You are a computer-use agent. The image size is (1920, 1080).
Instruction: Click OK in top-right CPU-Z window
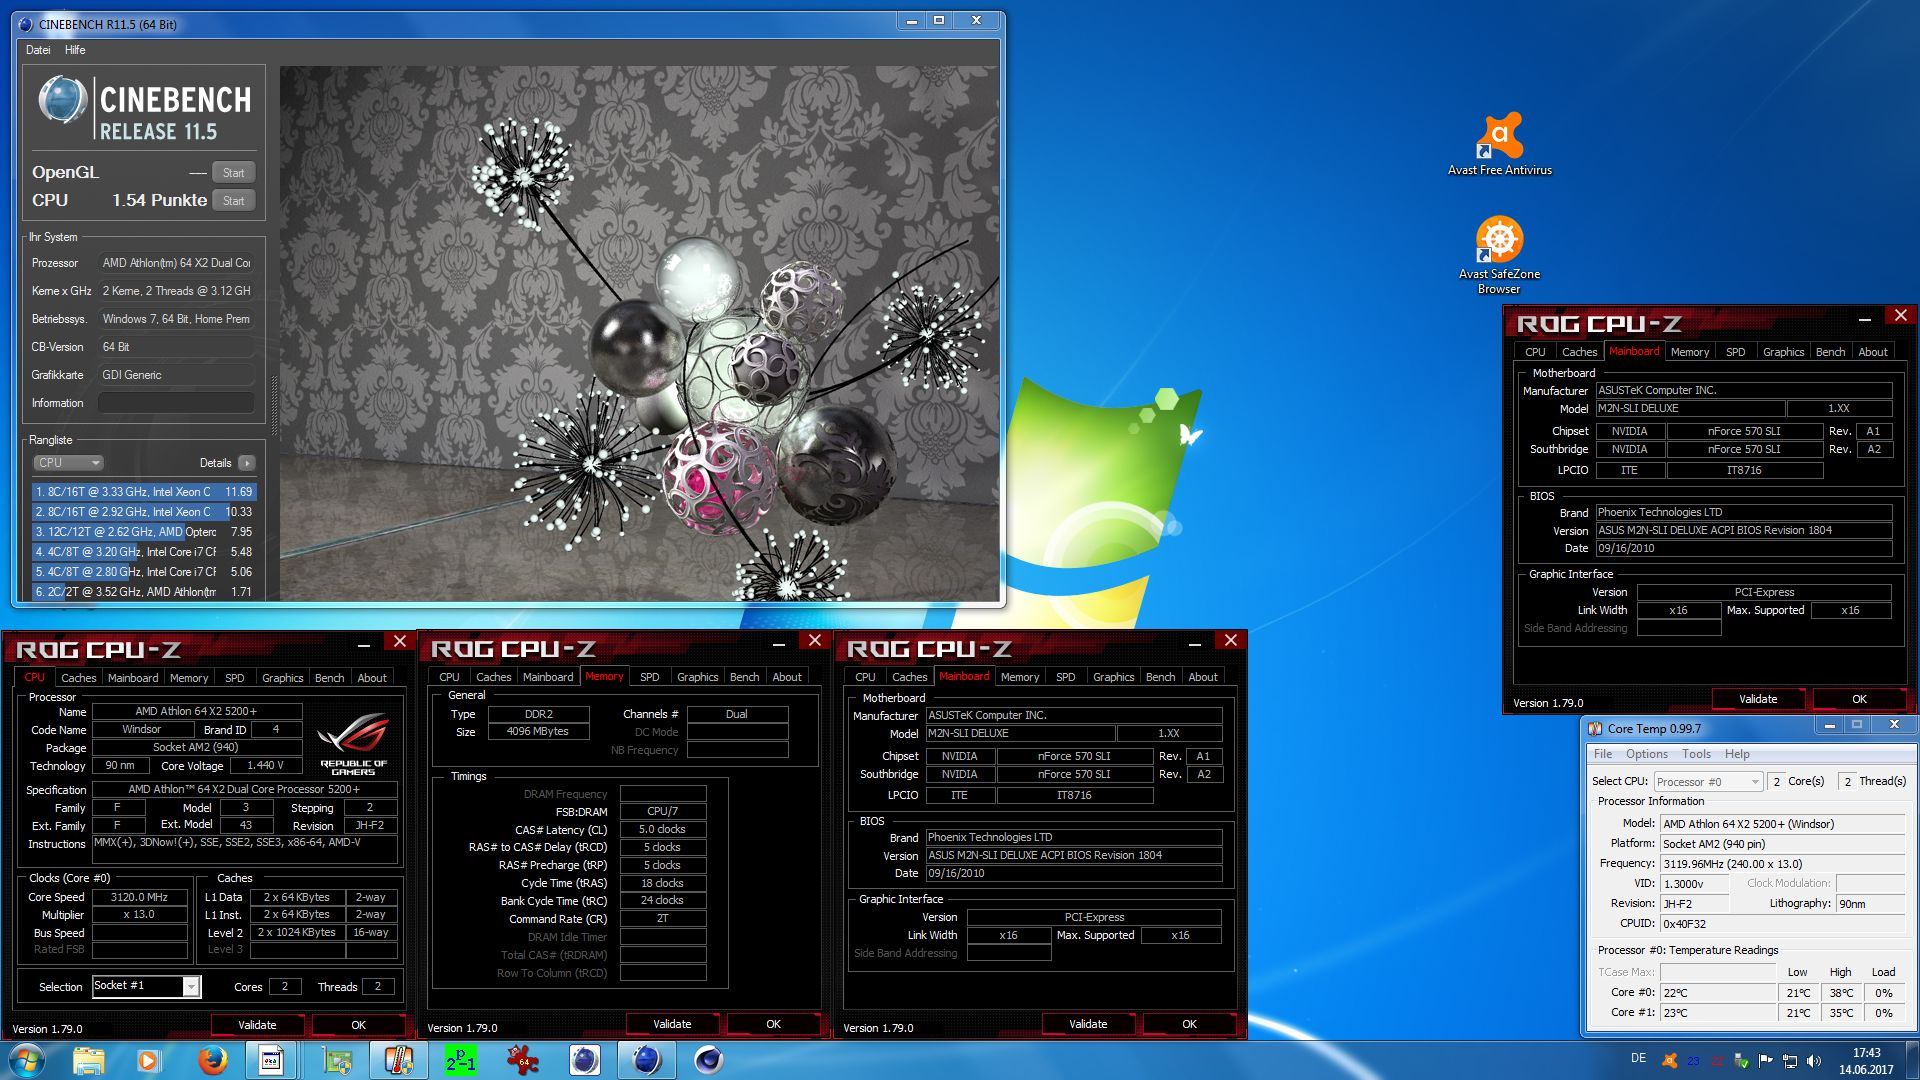pyautogui.click(x=1859, y=699)
